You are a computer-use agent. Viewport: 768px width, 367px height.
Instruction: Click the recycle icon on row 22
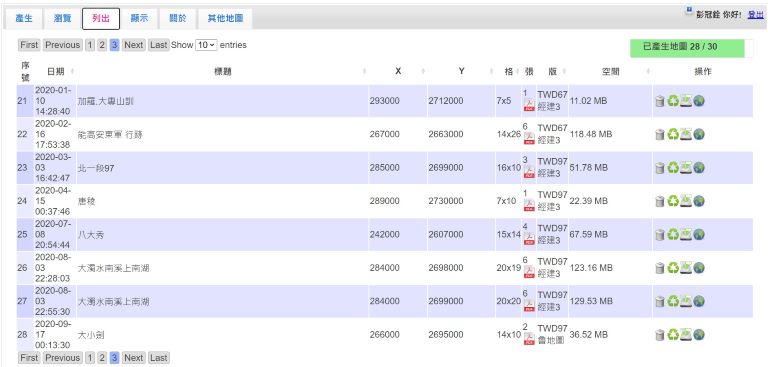click(673, 134)
